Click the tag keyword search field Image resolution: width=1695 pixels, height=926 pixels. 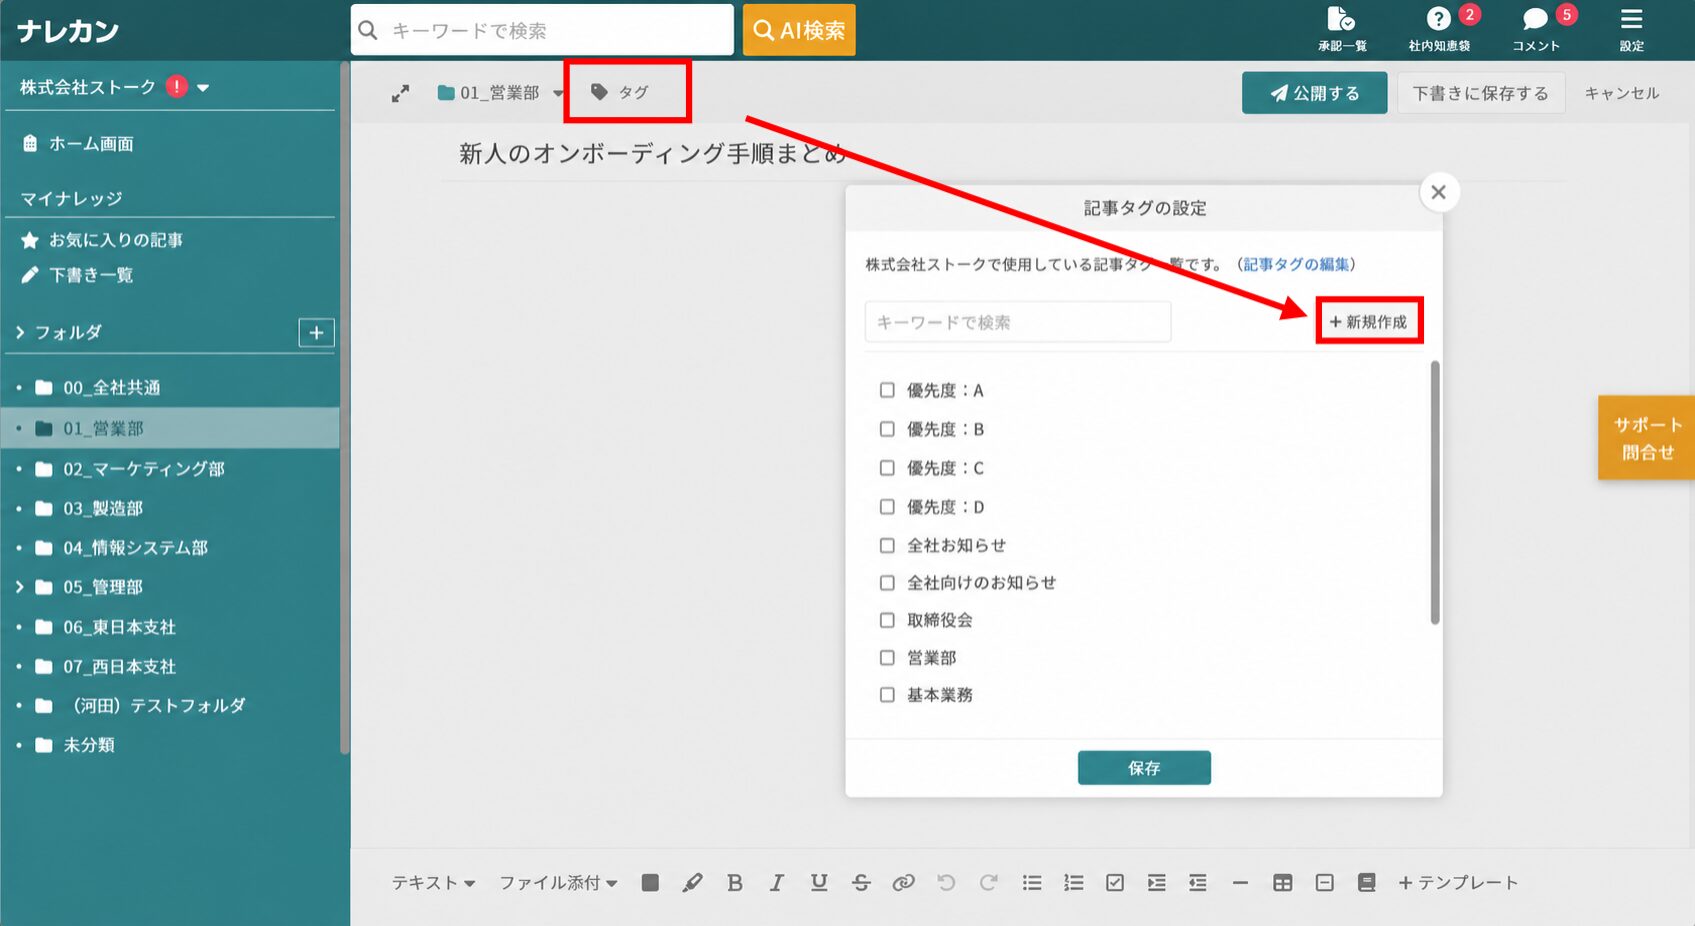pyautogui.click(x=1018, y=322)
